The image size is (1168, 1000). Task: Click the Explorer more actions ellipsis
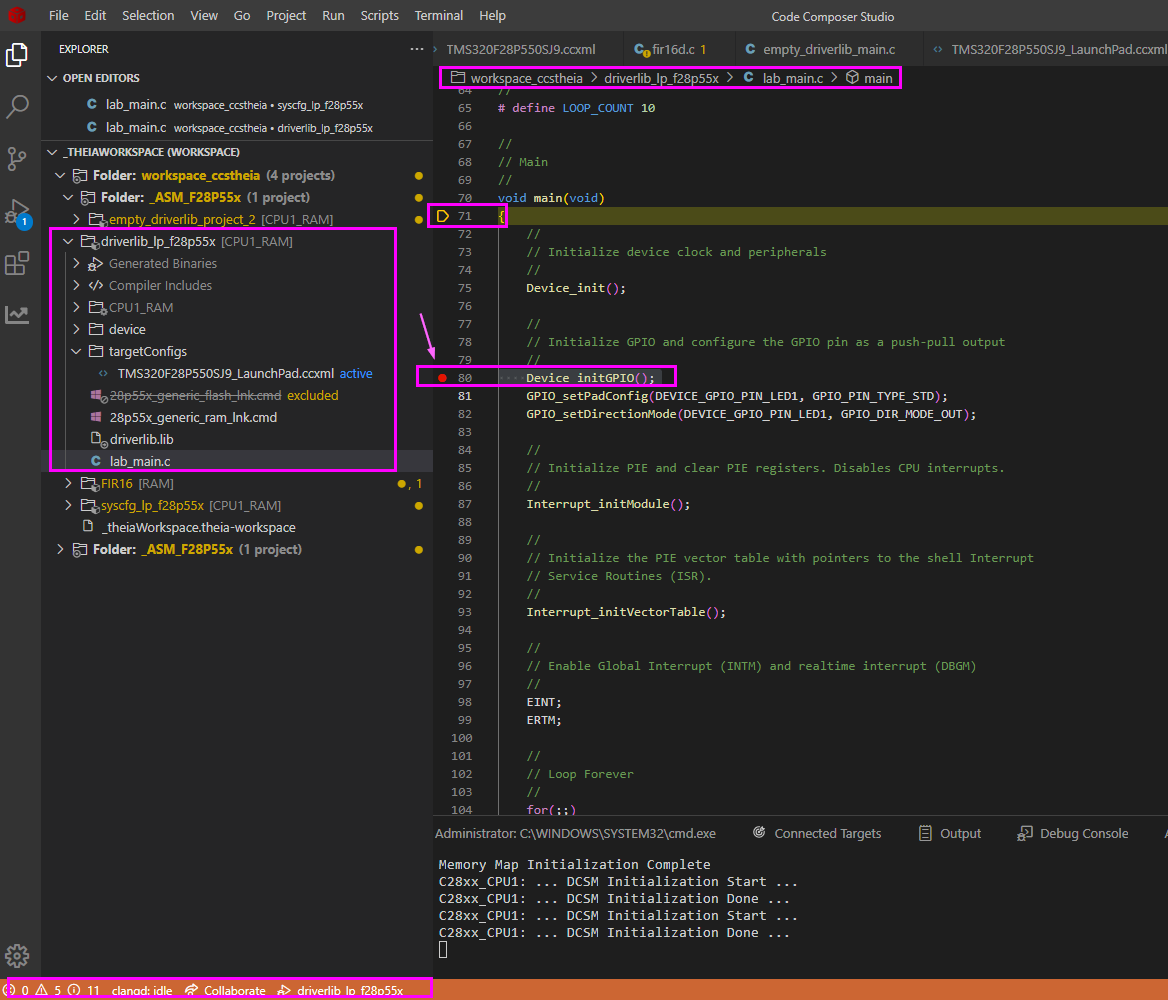tap(416, 49)
